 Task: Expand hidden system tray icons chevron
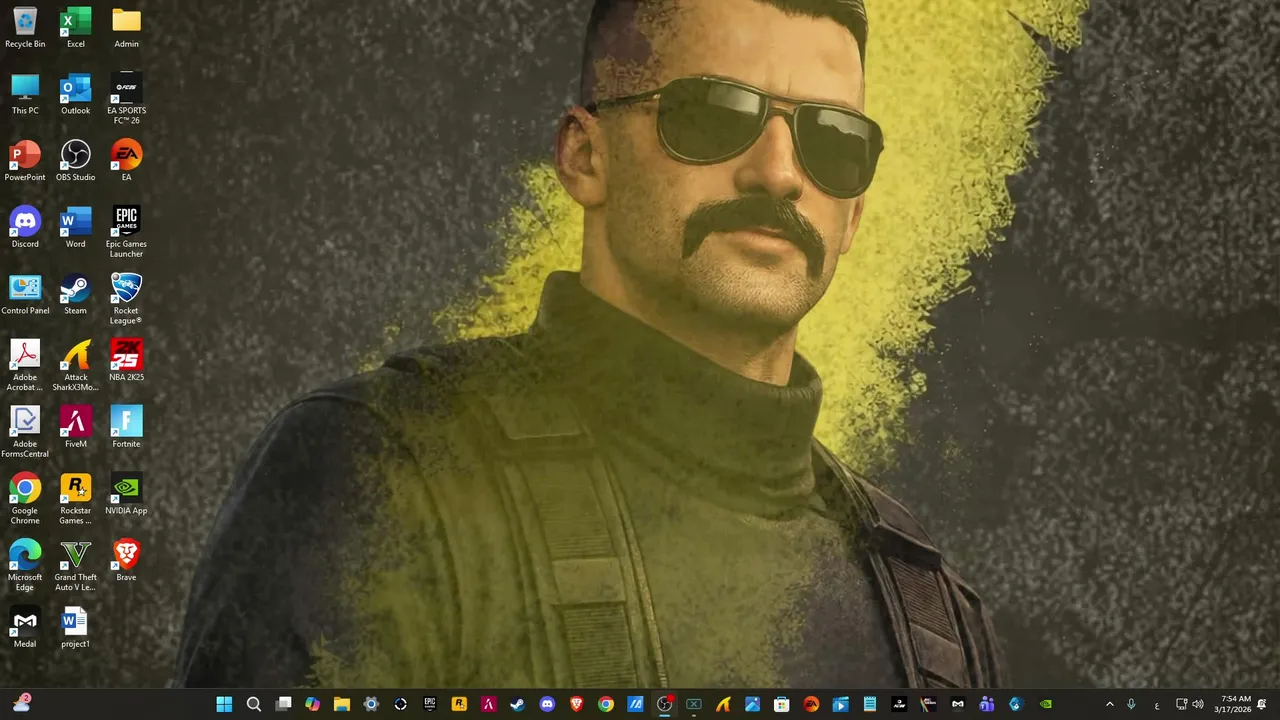pyautogui.click(x=1109, y=704)
